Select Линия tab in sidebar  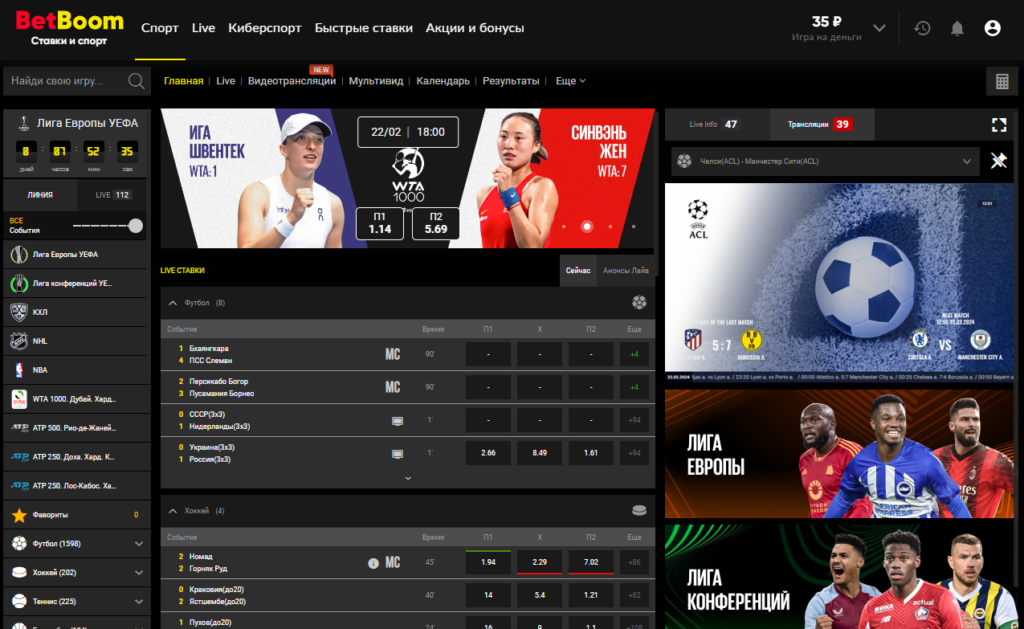point(40,195)
